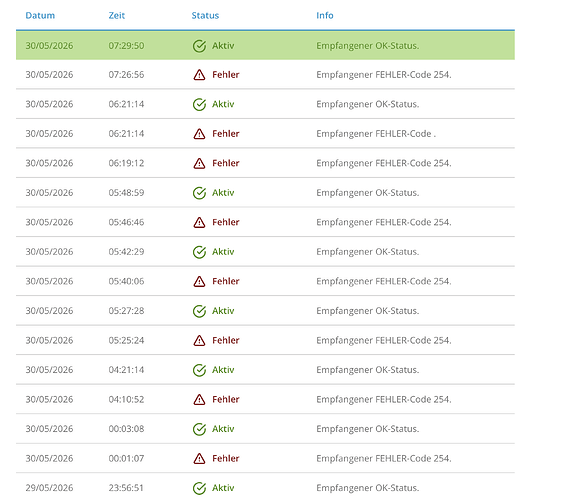Click the Zeit column header

click(117, 15)
